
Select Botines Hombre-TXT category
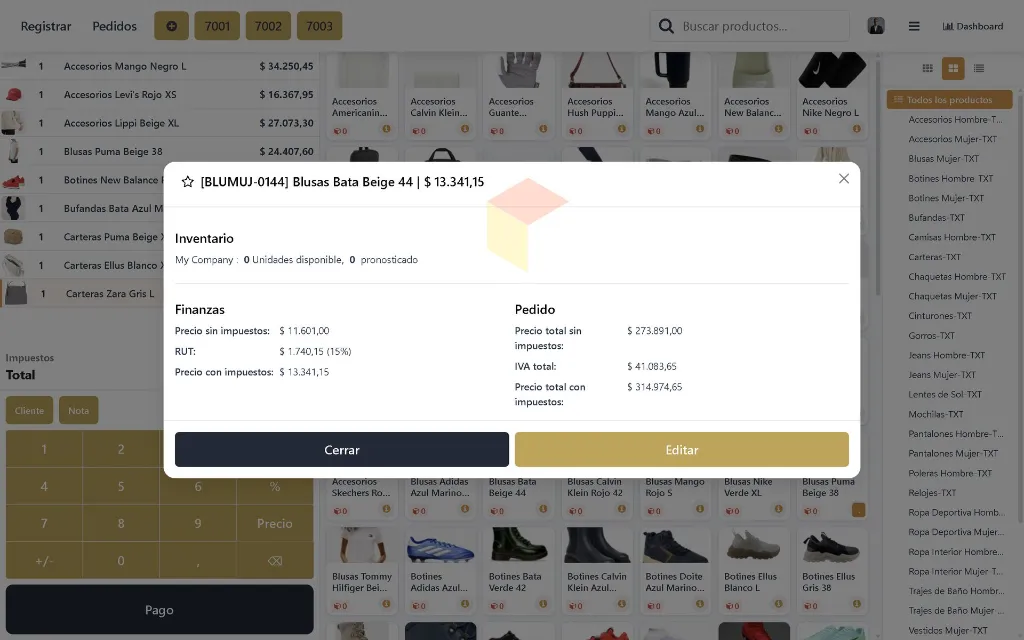click(950, 178)
